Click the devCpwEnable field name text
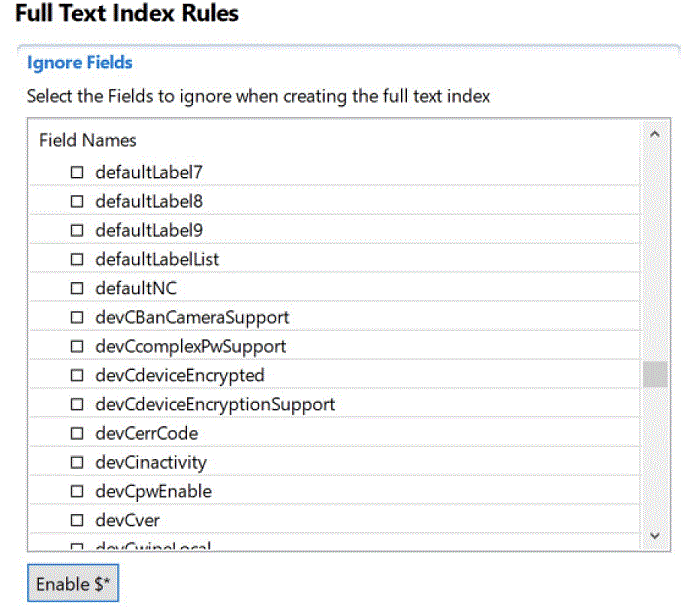Viewport: 693px width, 613px height. click(154, 492)
